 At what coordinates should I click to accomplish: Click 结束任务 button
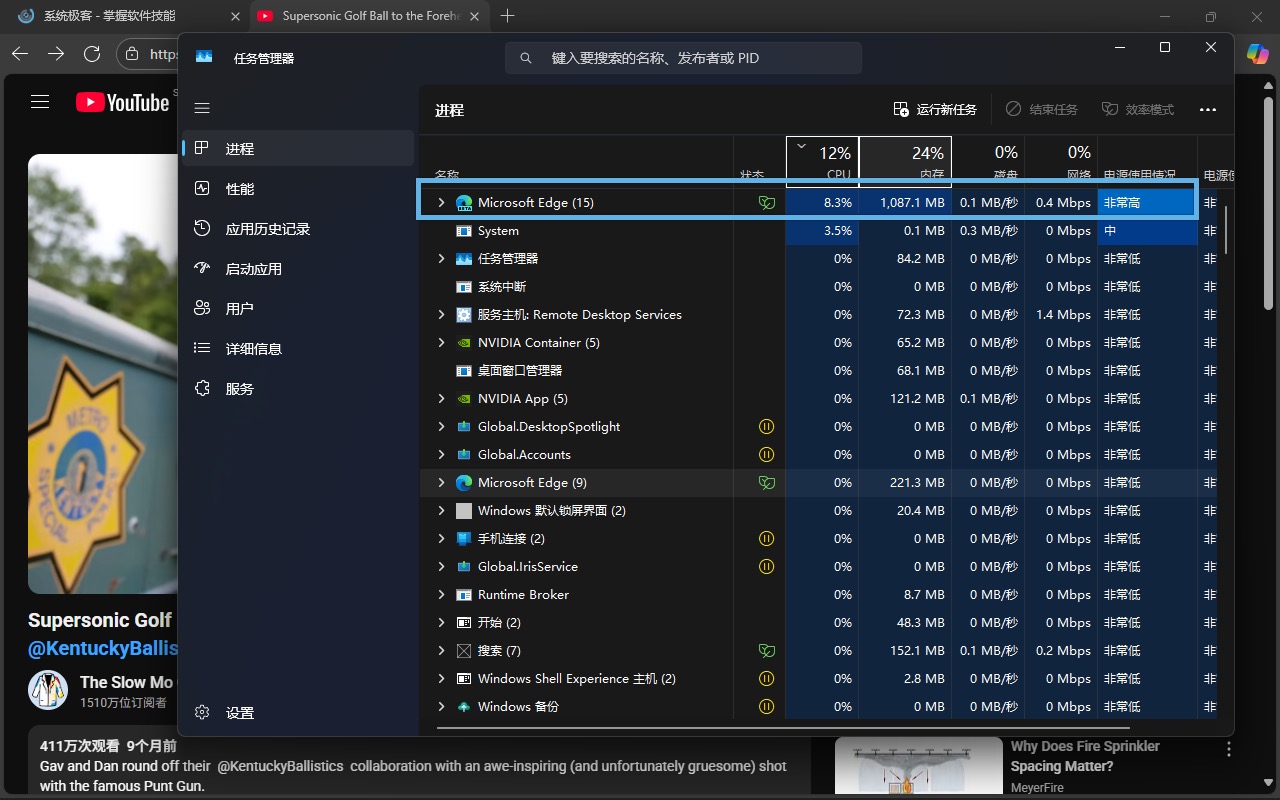pyautogui.click(x=1042, y=109)
